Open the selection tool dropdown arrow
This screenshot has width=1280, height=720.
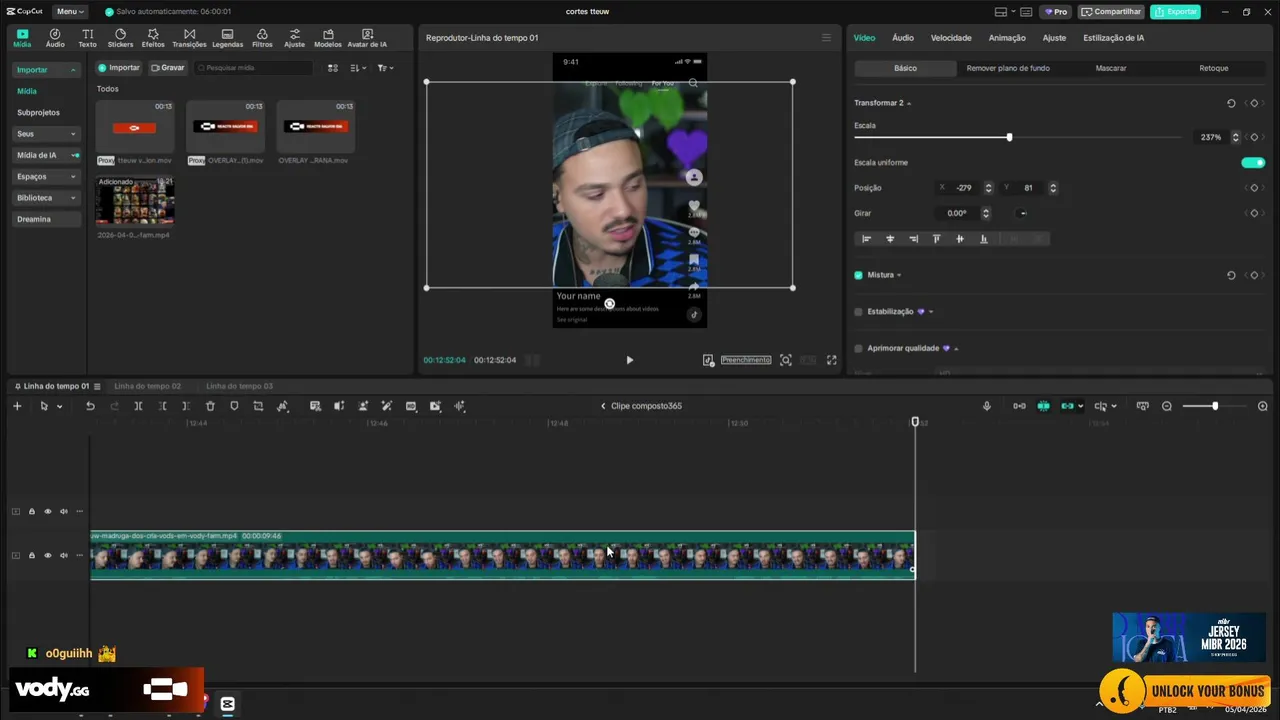point(59,406)
